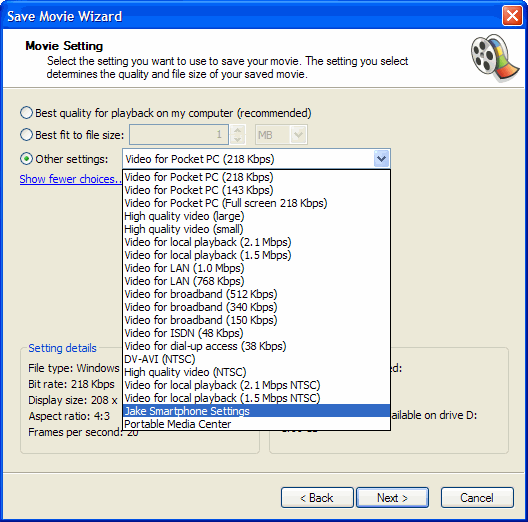Cancel the Save Movie Wizard

point(477,497)
